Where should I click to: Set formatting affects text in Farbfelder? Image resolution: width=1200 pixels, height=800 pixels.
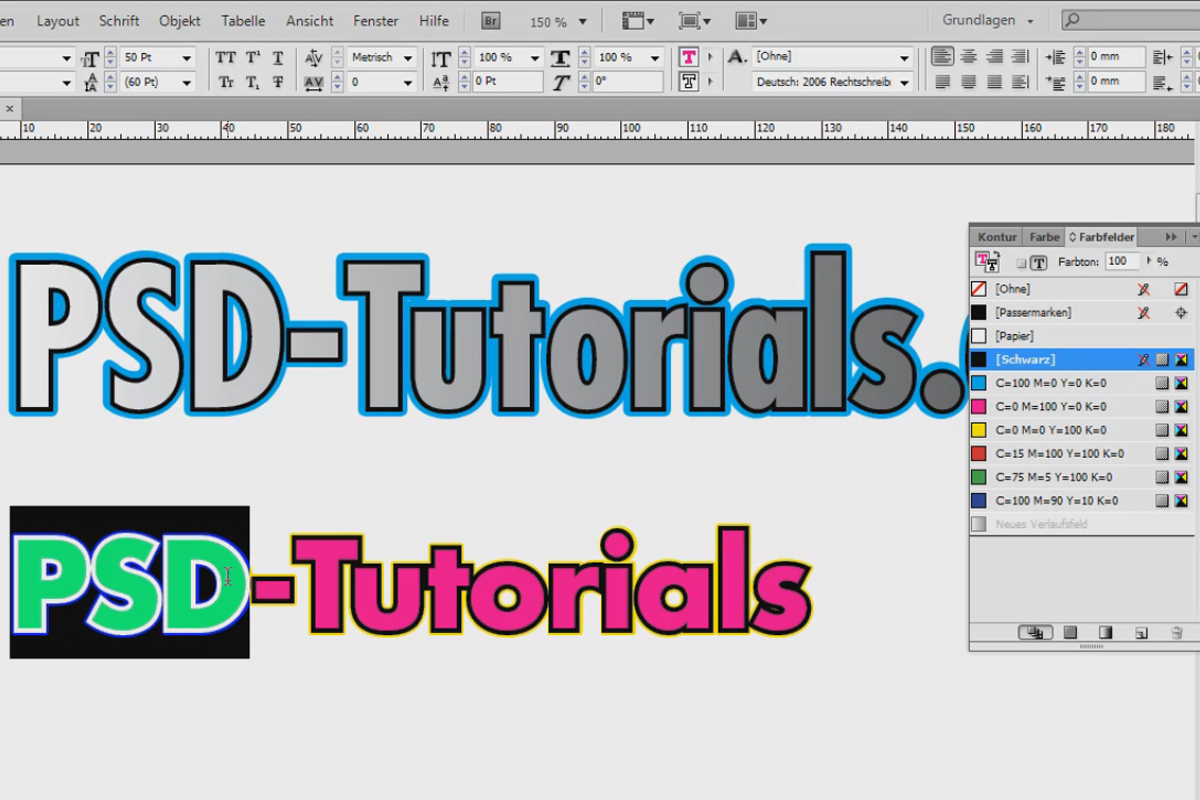coord(1039,262)
